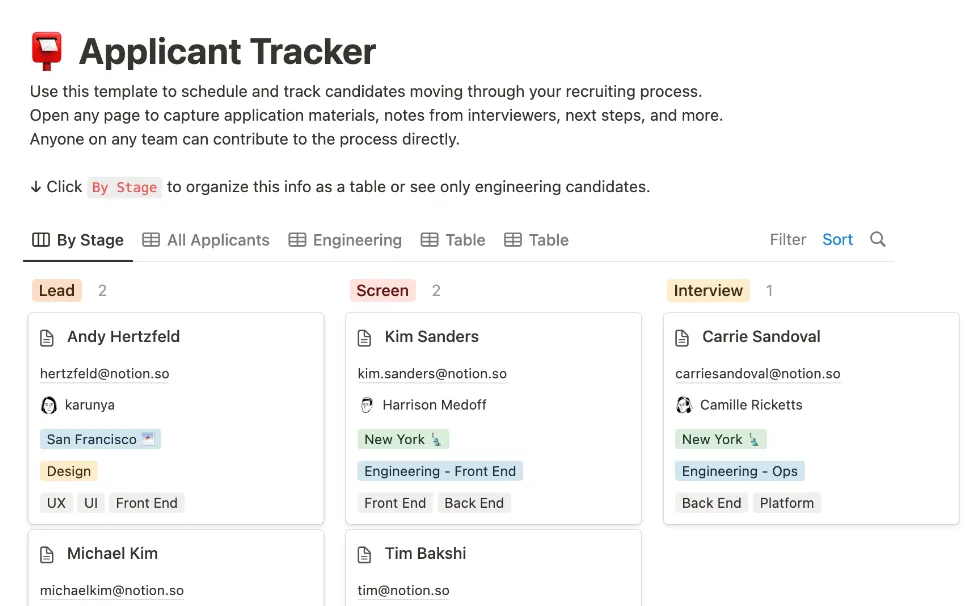Viewport: 965px width, 606px height.
Task: Select the Interview stage label
Action: [708, 290]
